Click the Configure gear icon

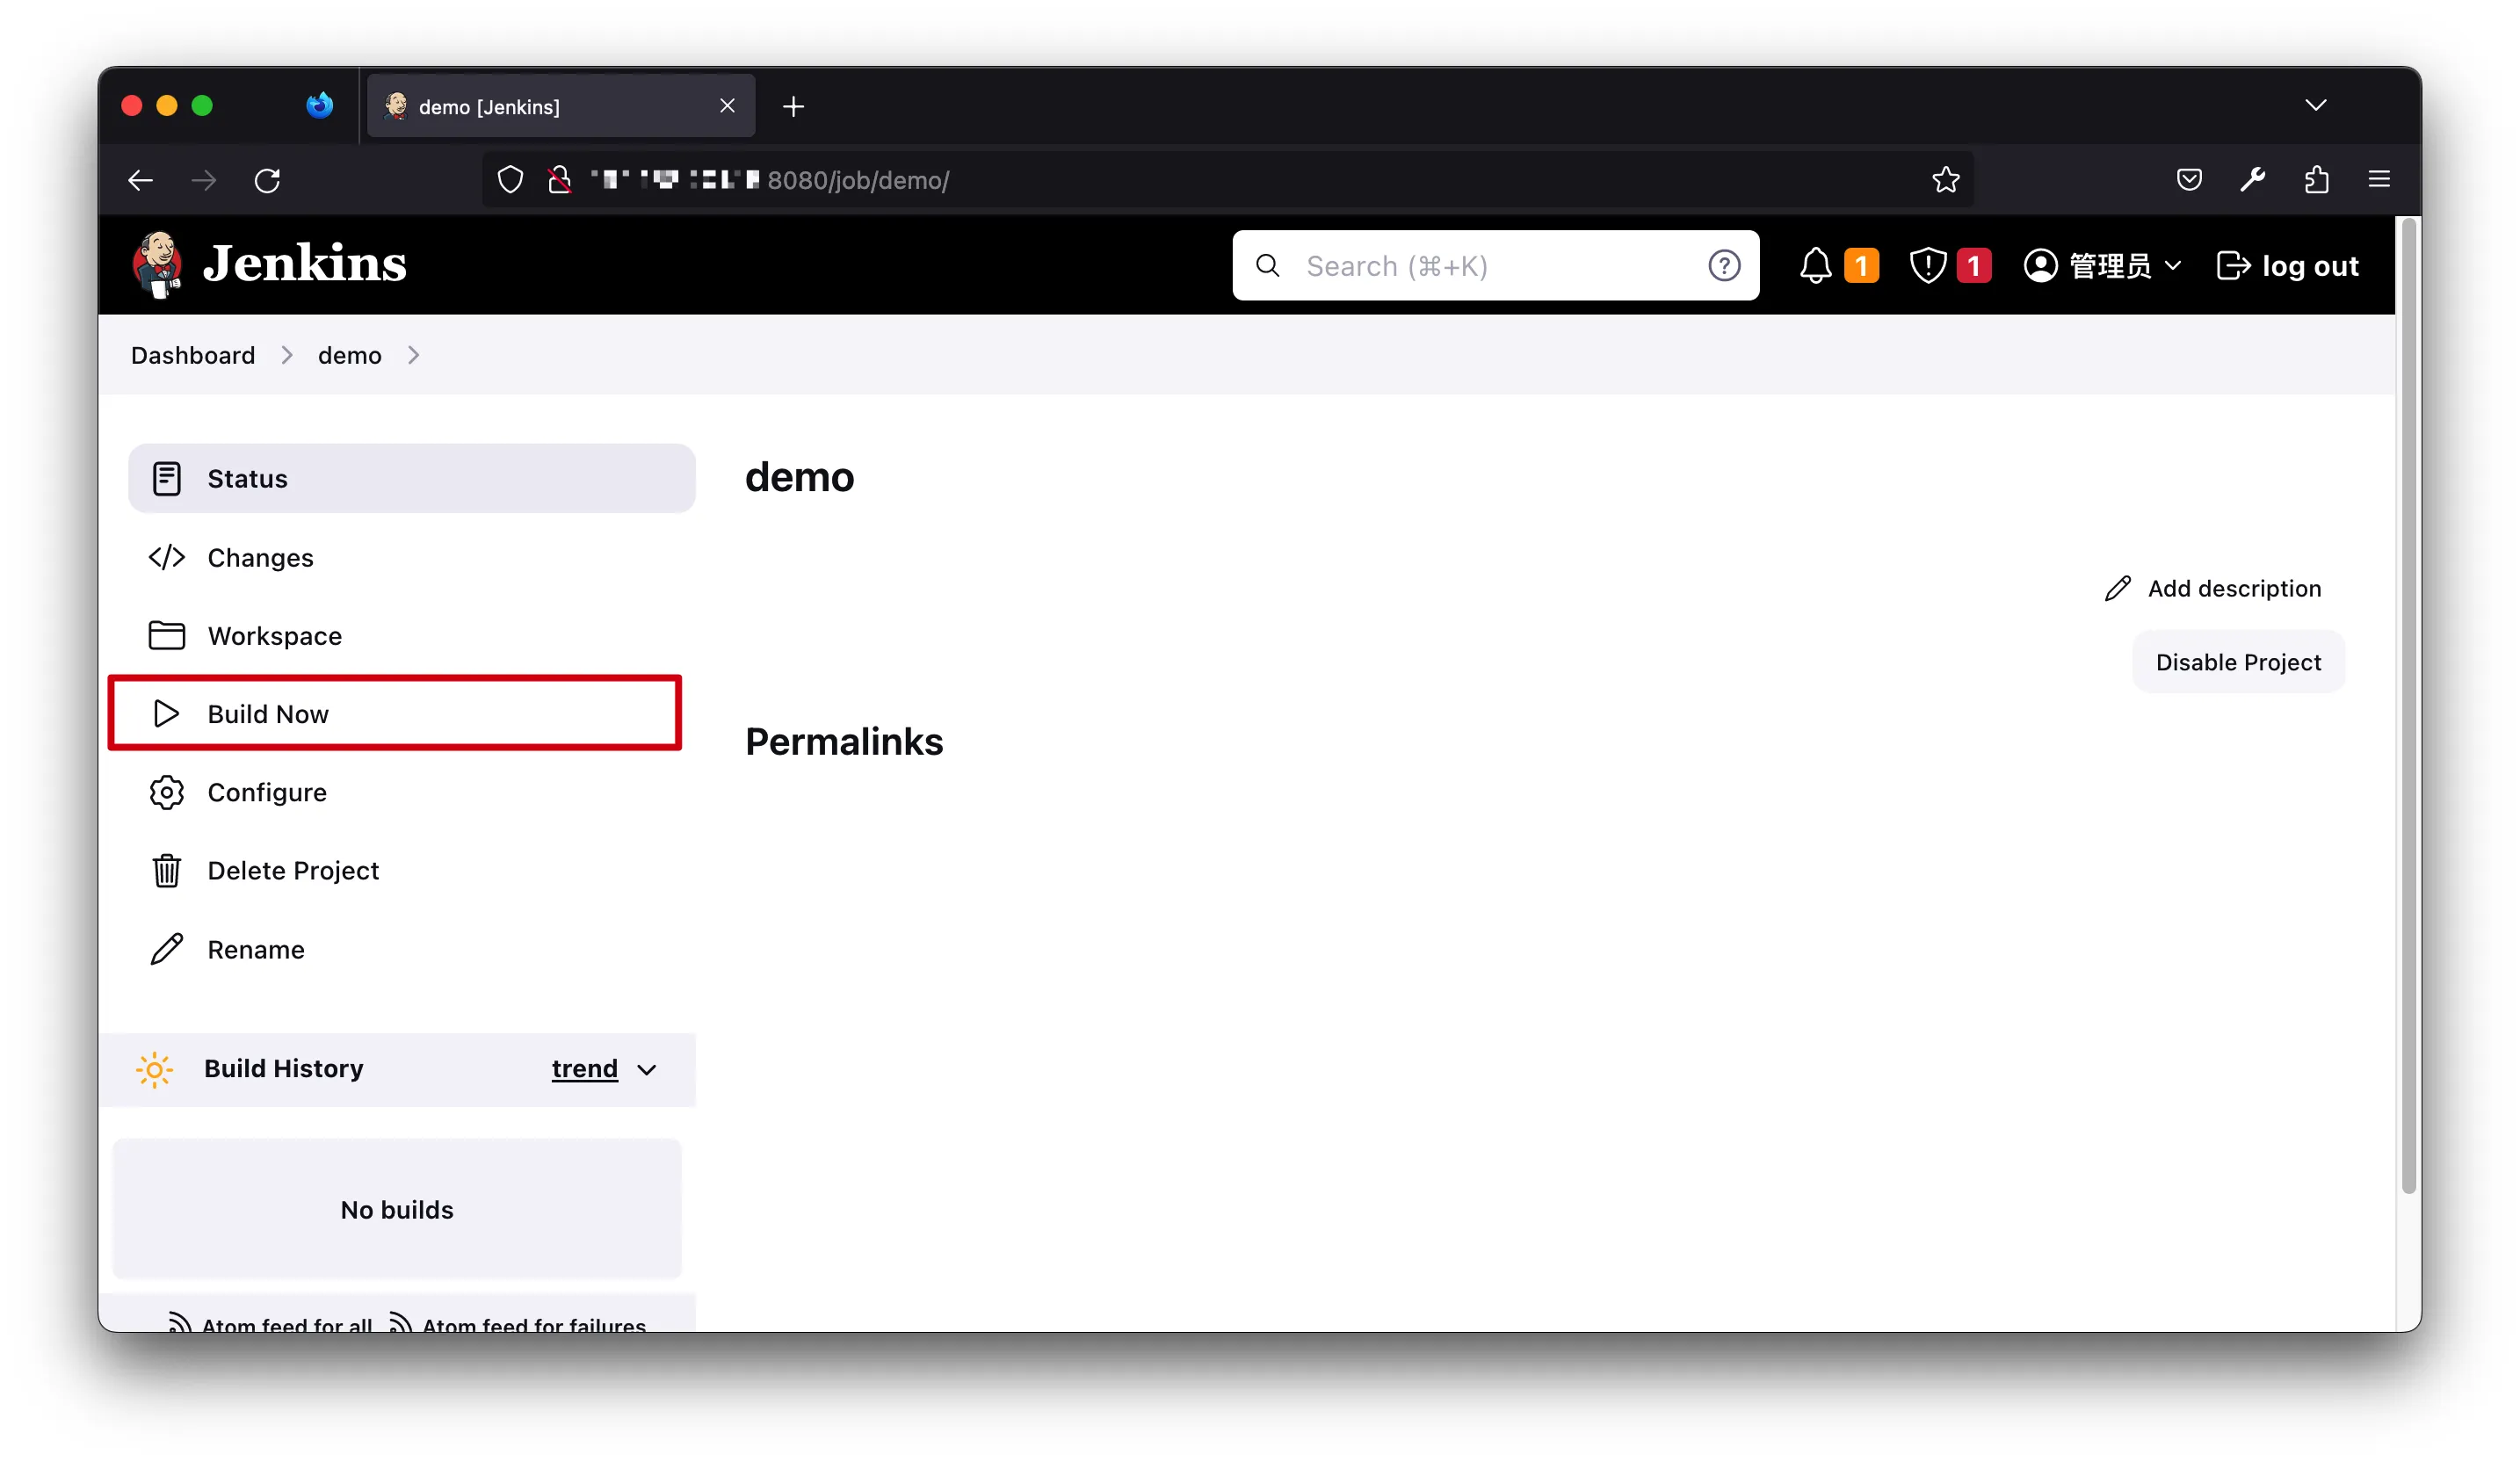(x=166, y=792)
